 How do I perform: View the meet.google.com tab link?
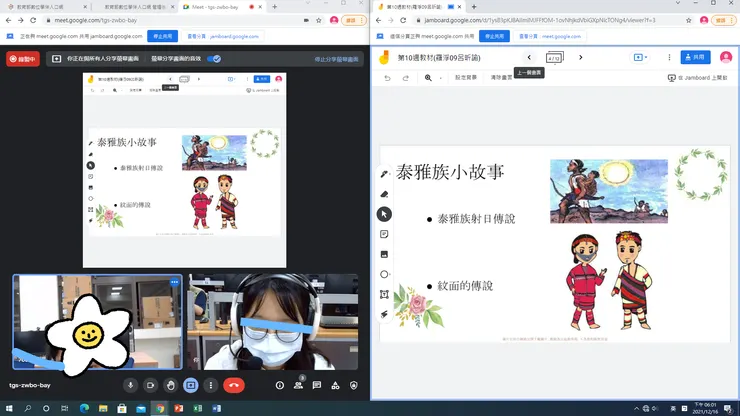click(549, 36)
